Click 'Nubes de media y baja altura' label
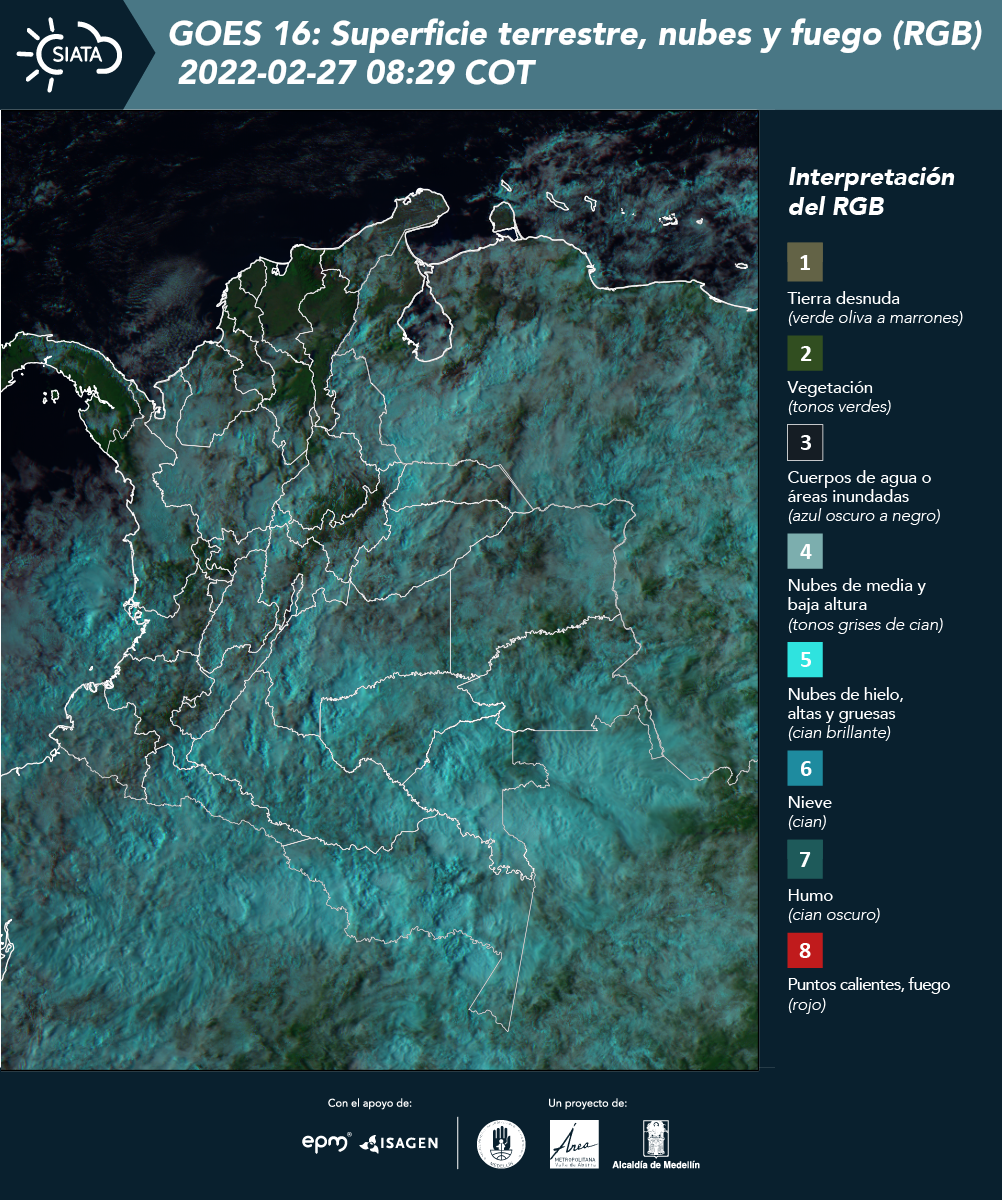This screenshot has height=1200, width=1002. pos(857,595)
